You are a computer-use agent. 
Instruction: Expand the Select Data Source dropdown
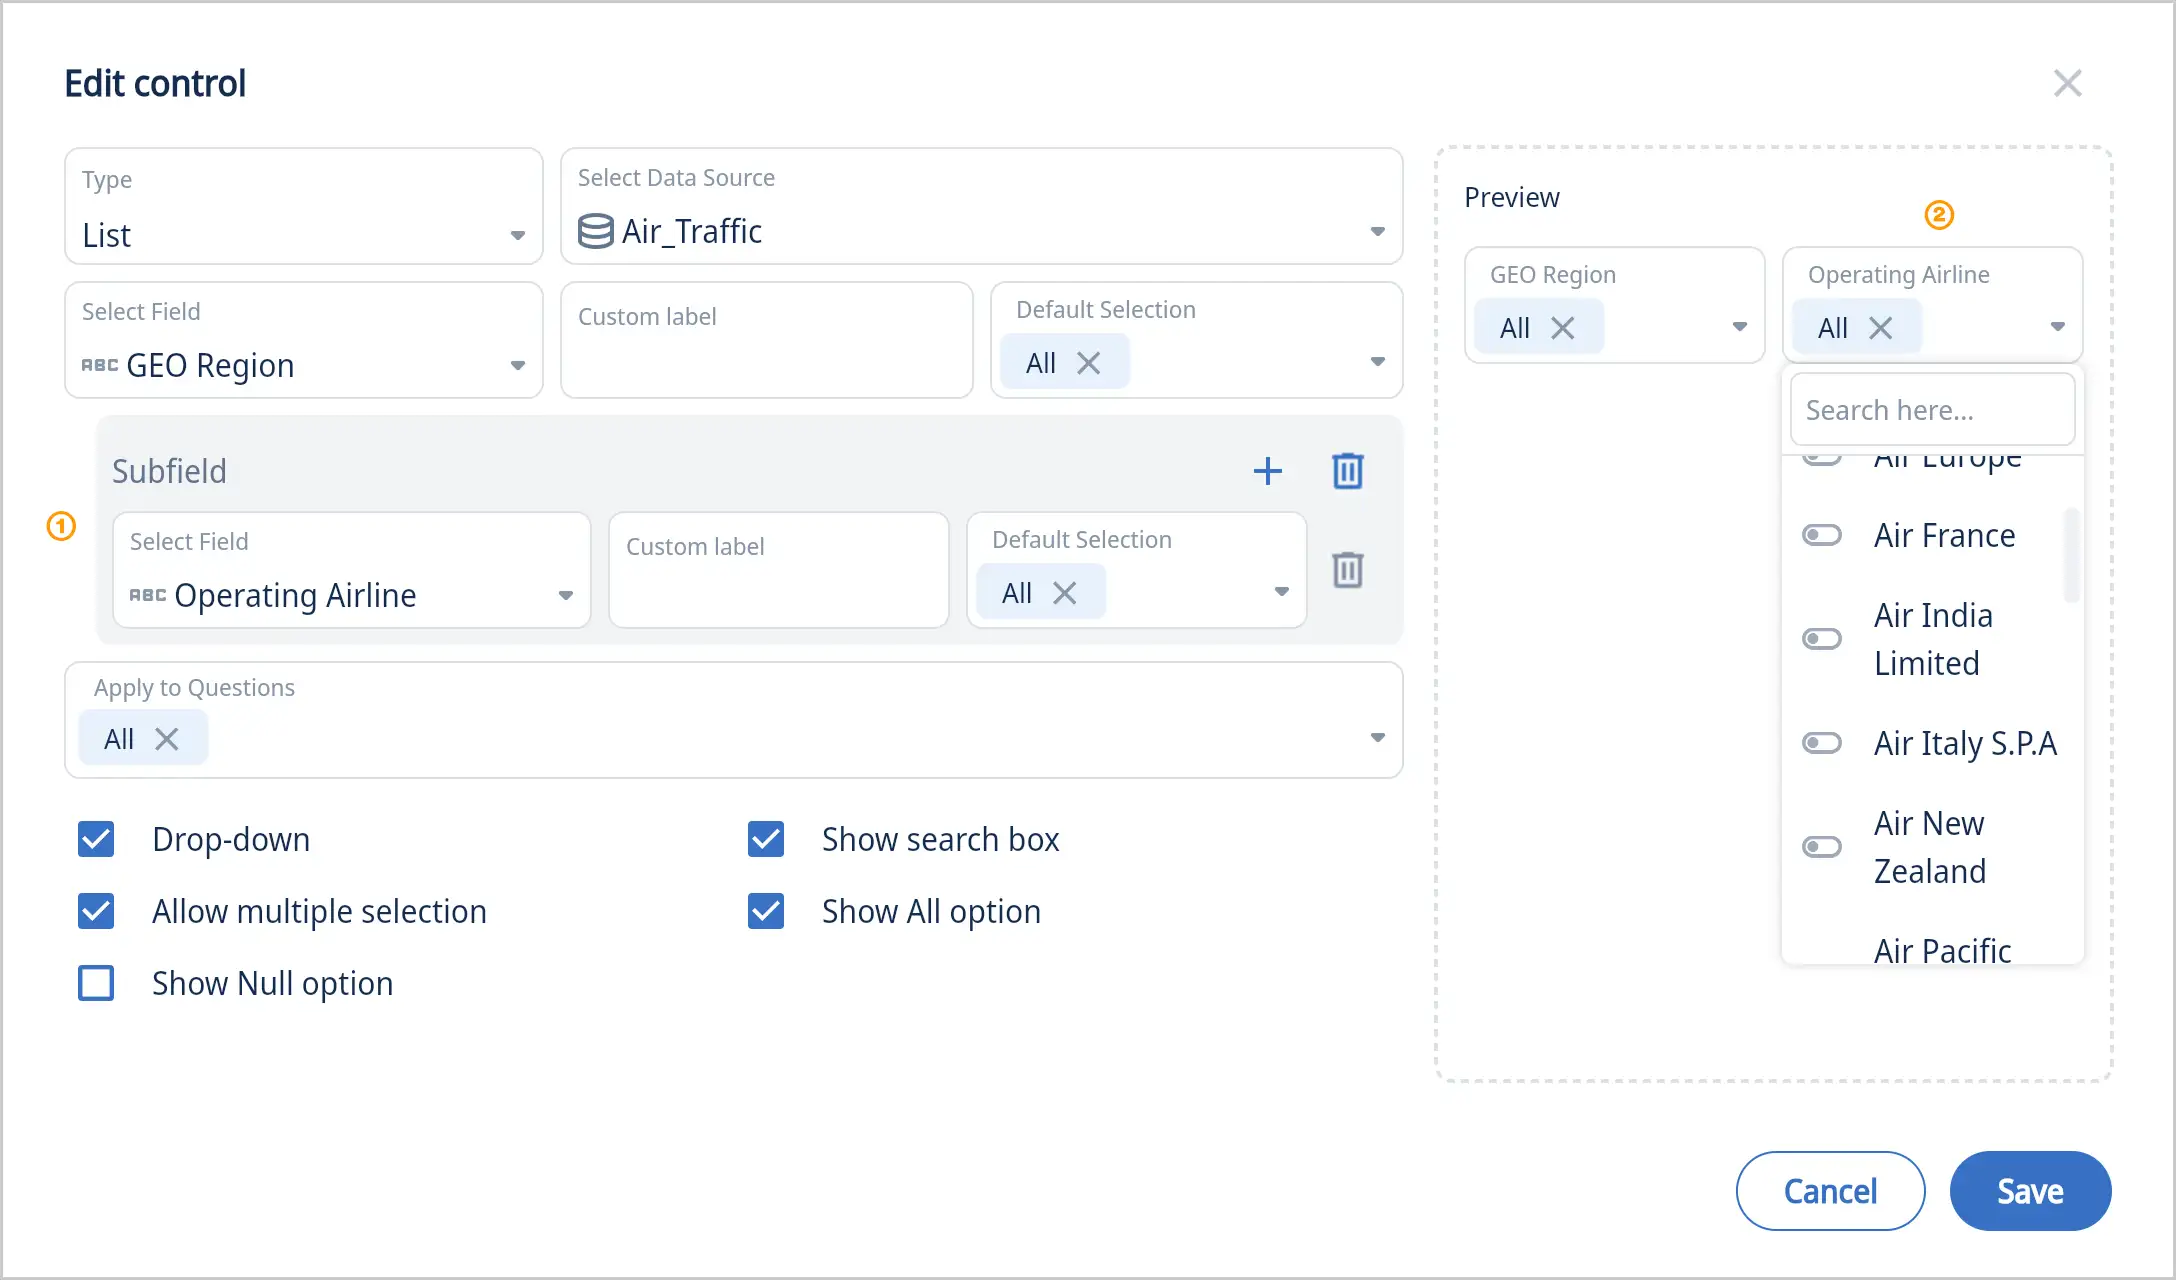1377,231
